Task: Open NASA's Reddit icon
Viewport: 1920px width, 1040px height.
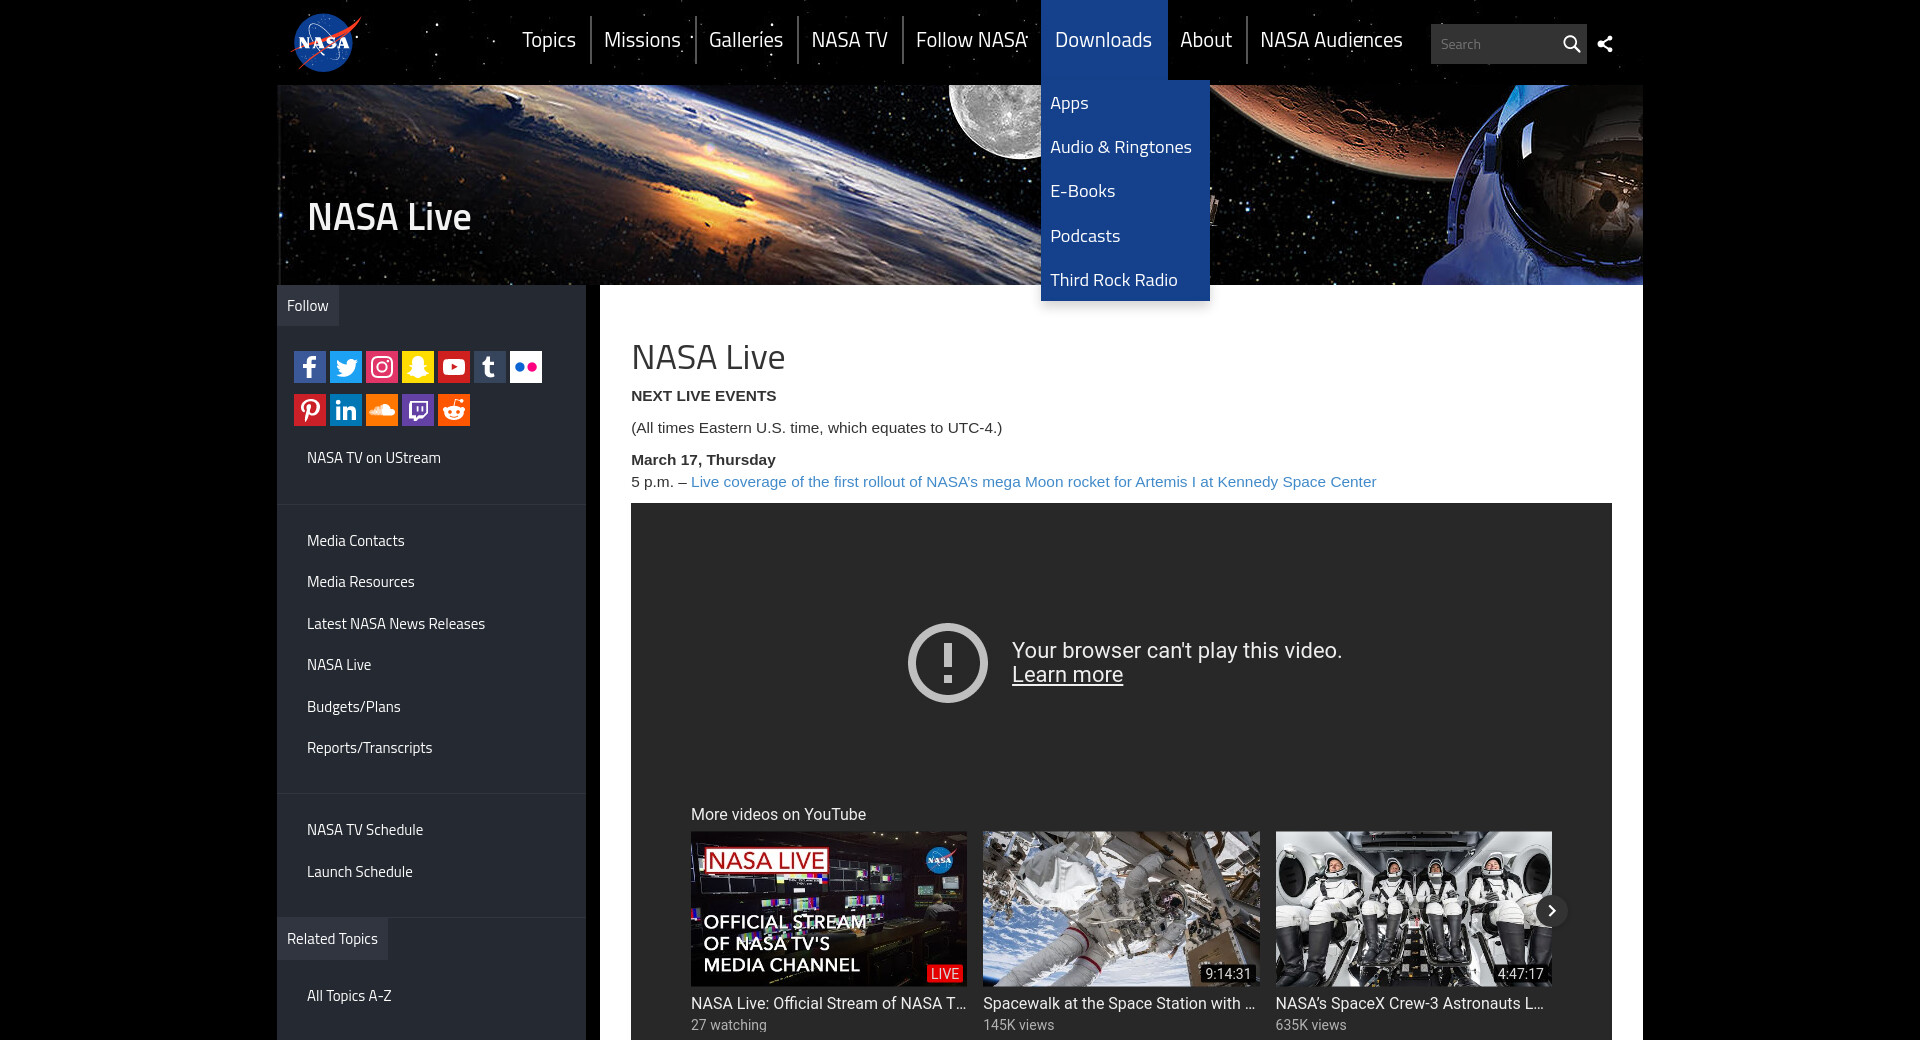Action: click(x=454, y=410)
